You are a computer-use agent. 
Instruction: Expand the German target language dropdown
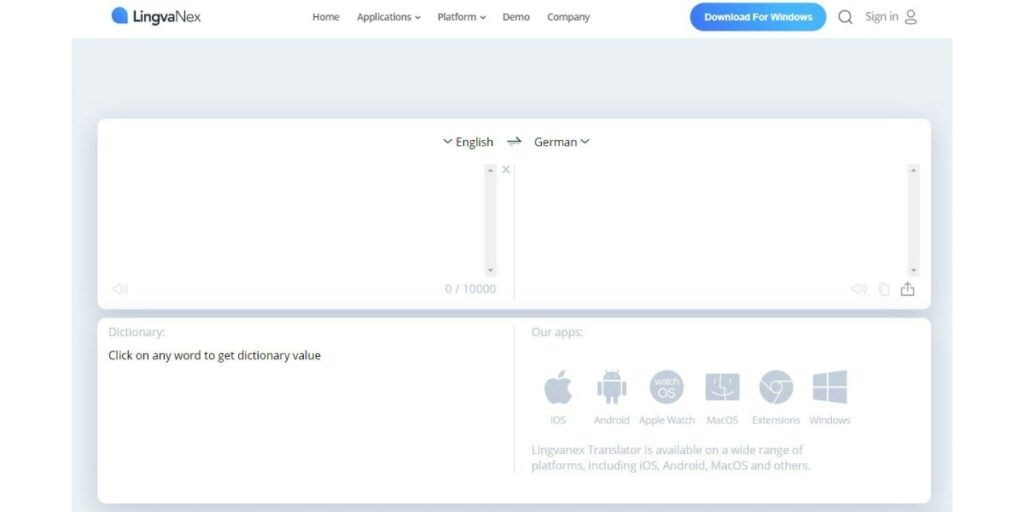[562, 142]
